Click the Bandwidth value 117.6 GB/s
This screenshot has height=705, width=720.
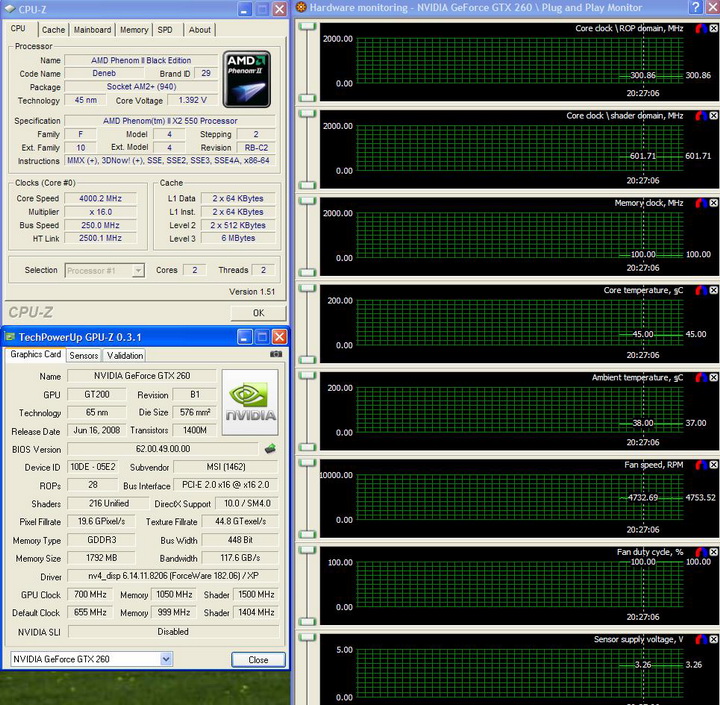[x=240, y=558]
